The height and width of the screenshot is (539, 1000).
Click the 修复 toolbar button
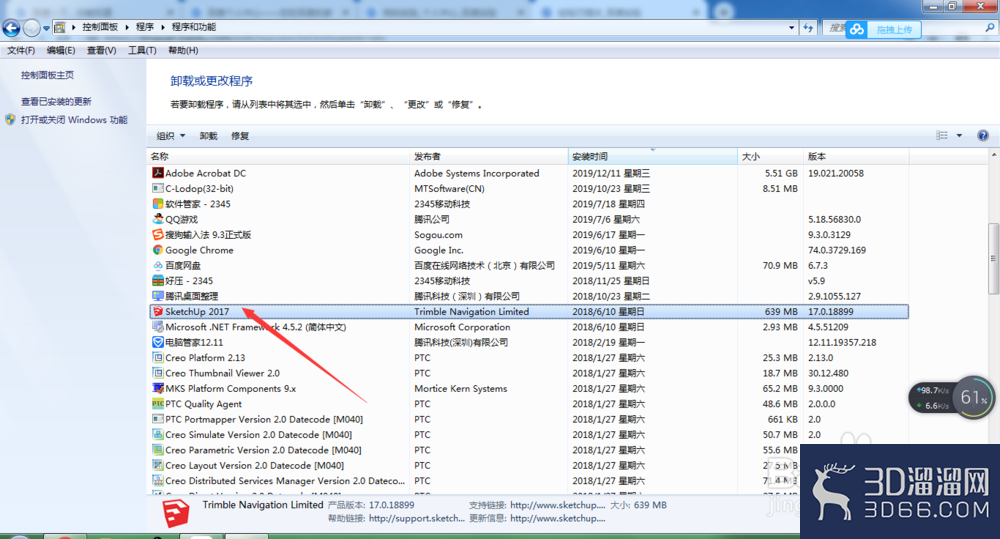click(x=240, y=136)
